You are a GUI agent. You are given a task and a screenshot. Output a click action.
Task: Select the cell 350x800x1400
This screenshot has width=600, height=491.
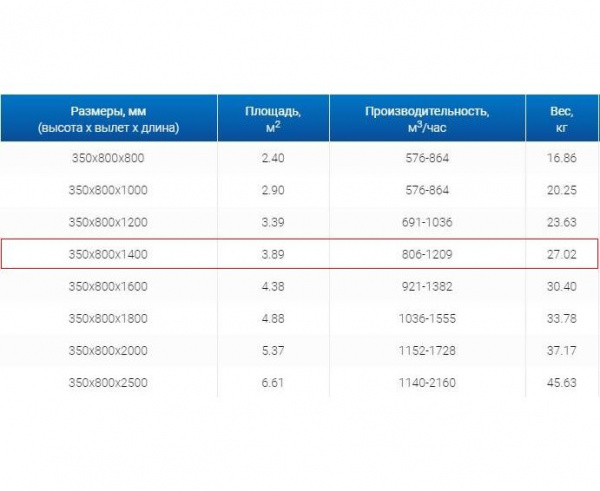108,254
